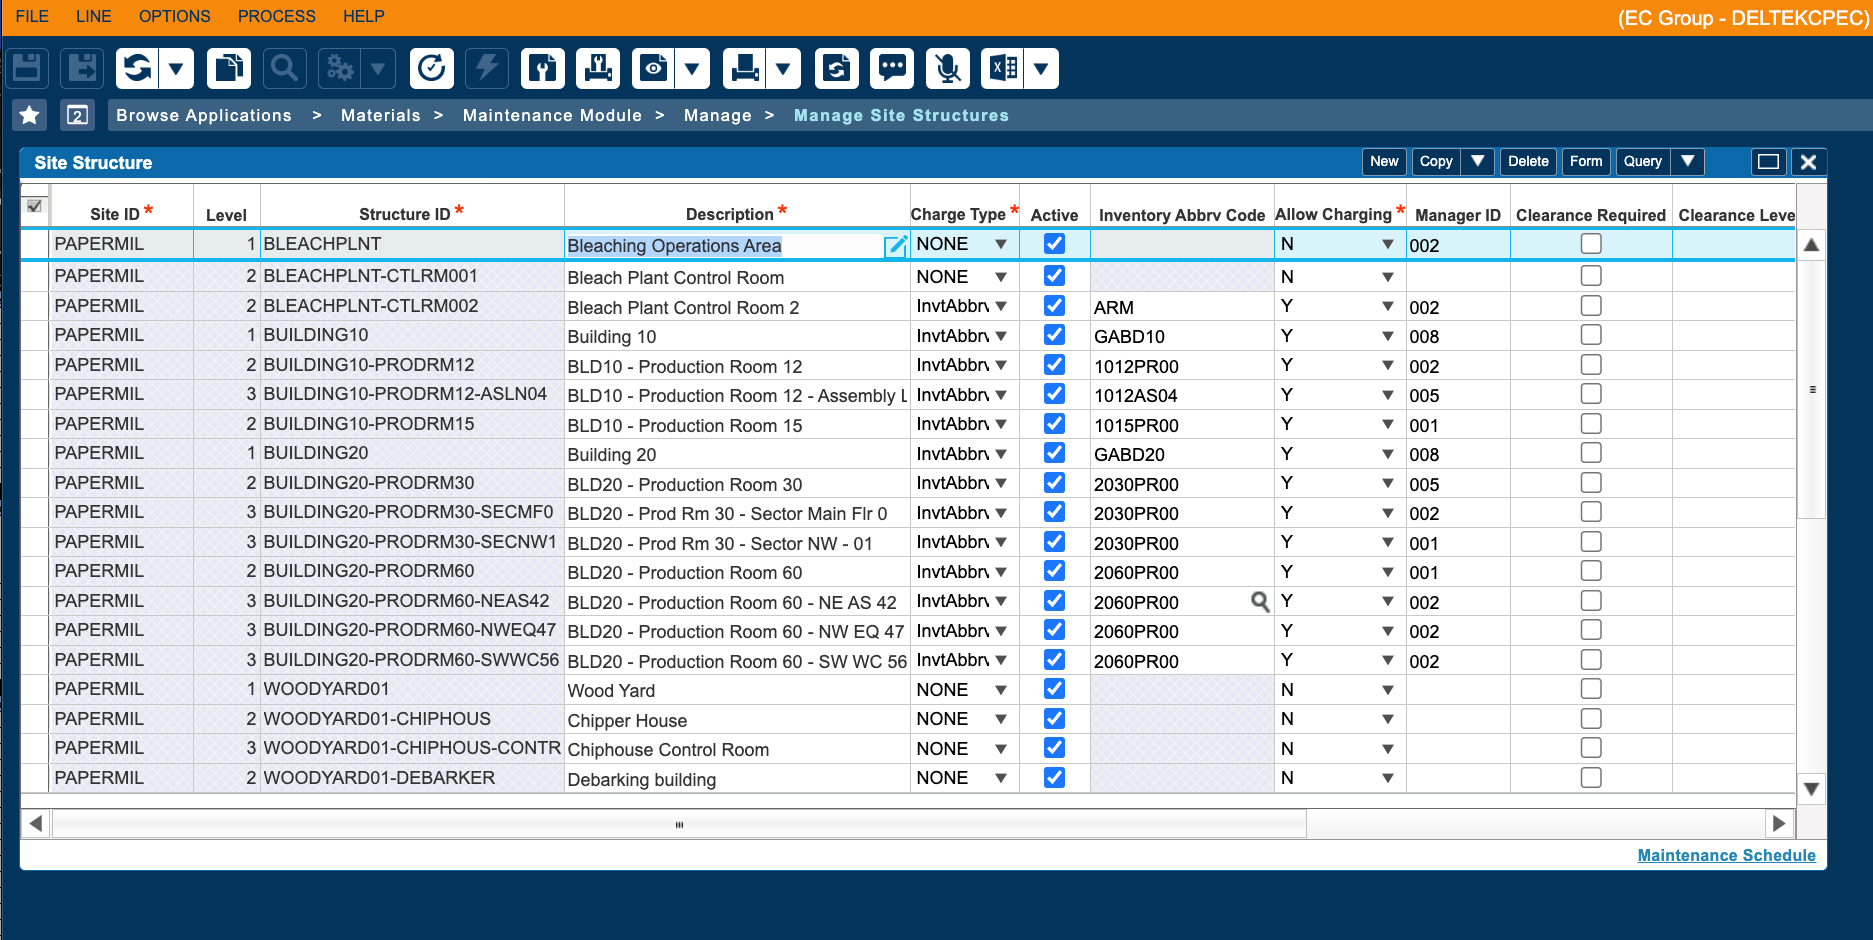Click the microphone voice icon
1873x940 pixels.
point(947,69)
